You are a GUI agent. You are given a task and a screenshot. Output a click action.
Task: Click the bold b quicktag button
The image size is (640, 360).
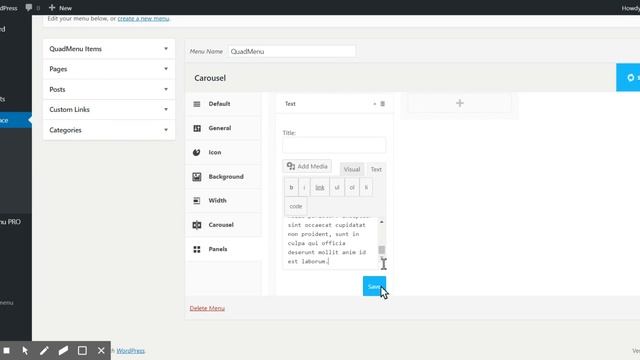point(291,187)
